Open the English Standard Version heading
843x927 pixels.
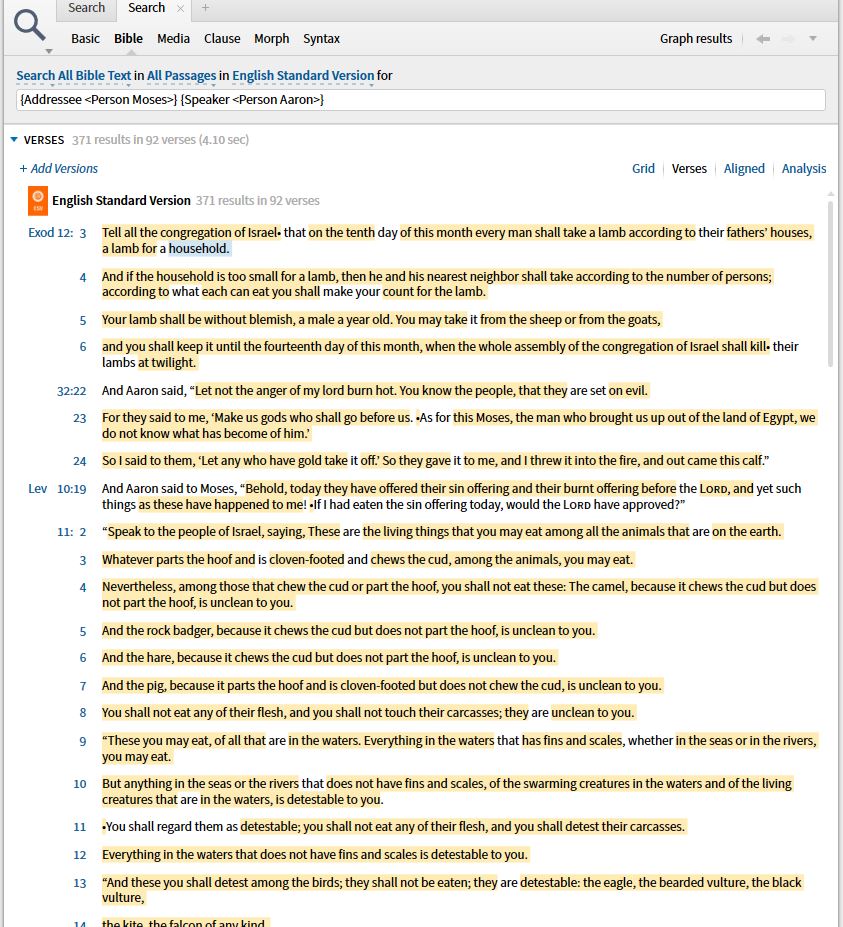(121, 200)
